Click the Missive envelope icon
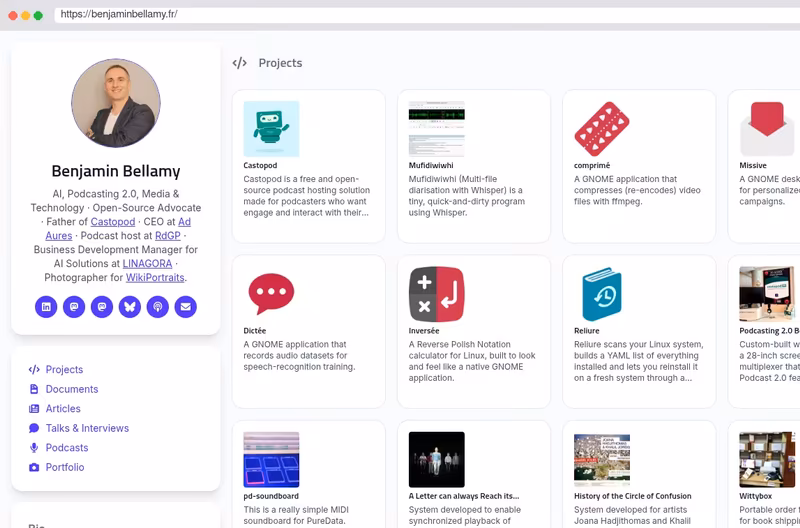Screen dimensions: 800x528 coord(767,129)
